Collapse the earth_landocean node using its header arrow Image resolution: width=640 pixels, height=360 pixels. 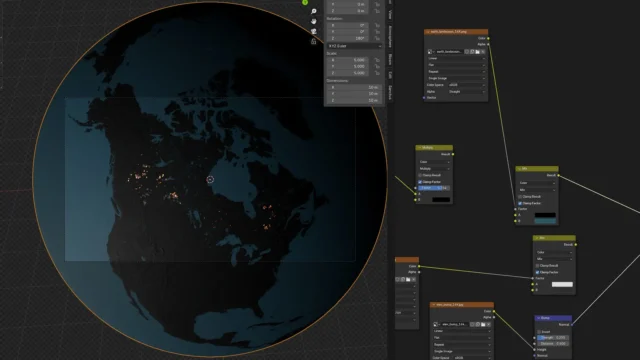(x=428, y=31)
